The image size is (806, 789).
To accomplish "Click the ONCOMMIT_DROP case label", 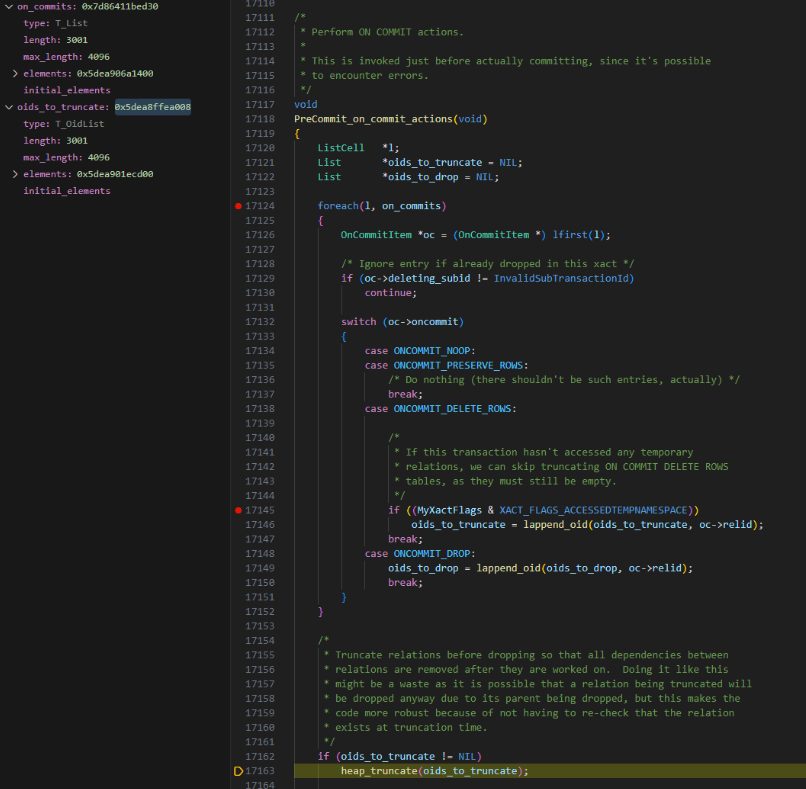I will 434,554.
